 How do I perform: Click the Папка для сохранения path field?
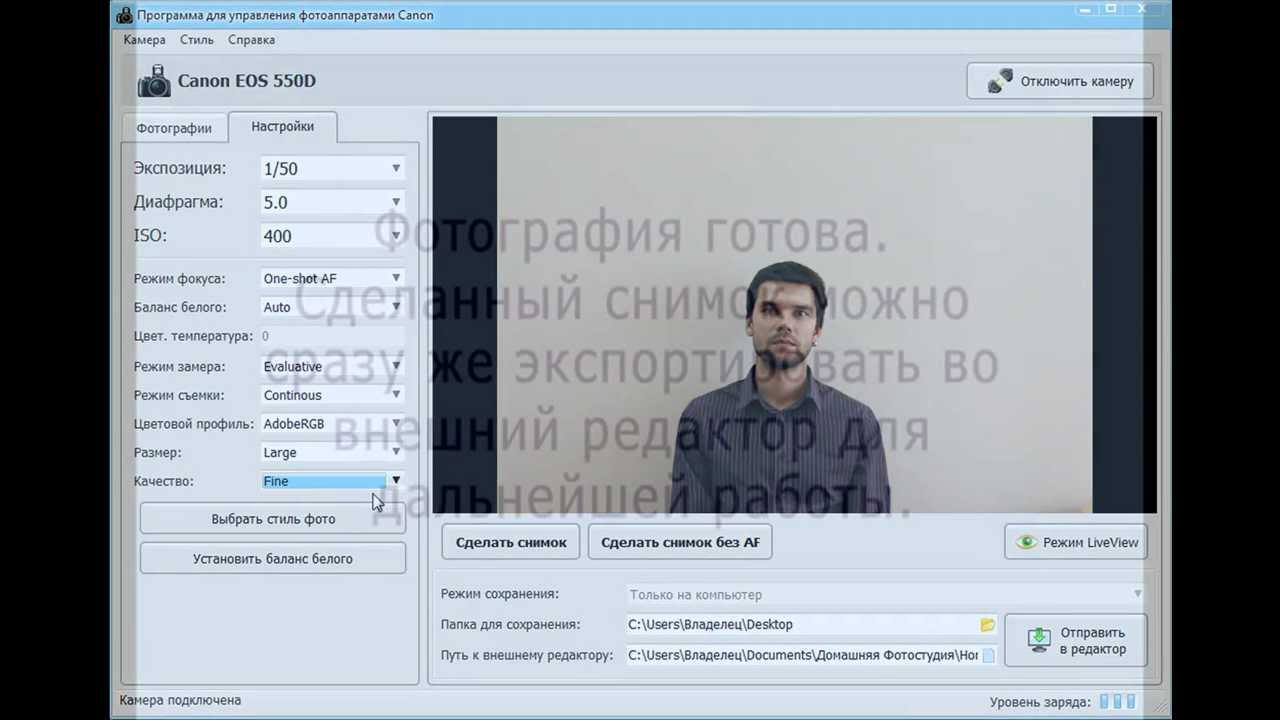click(803, 625)
